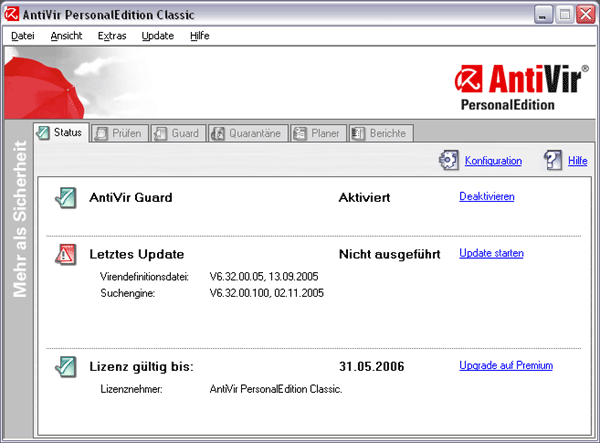The image size is (600, 443).
Task: Click the AntiVir PersonalEdition logo
Action: coord(522,88)
